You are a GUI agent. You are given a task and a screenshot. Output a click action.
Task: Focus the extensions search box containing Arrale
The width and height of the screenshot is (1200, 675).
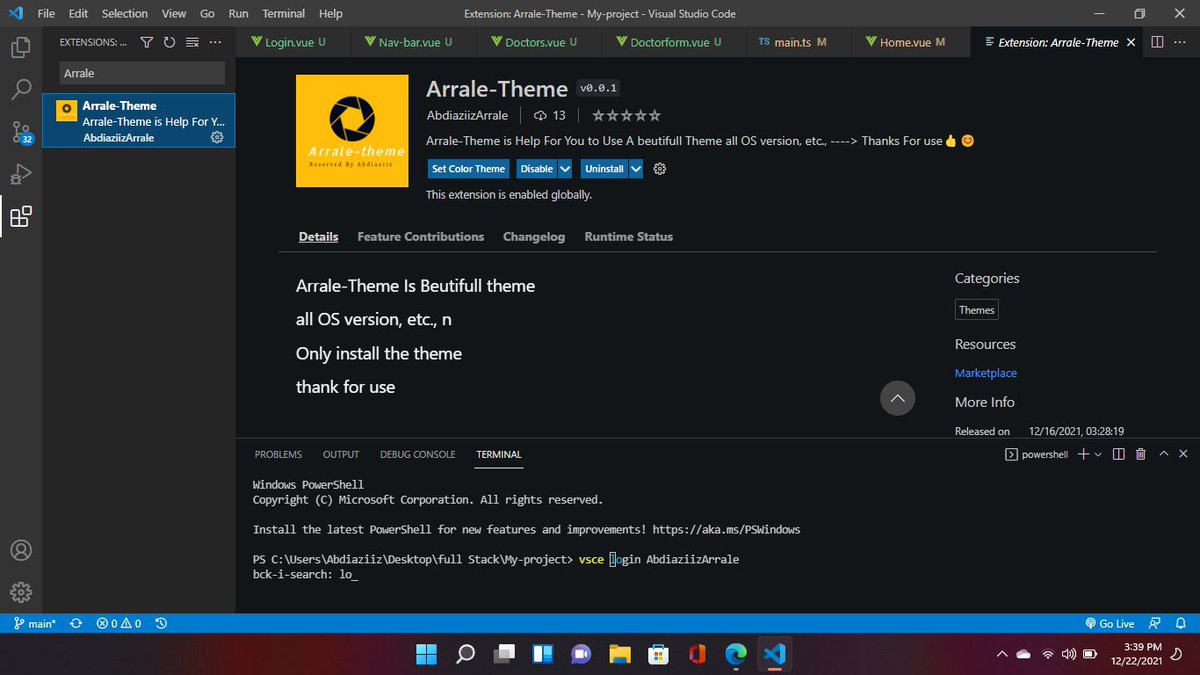140,73
